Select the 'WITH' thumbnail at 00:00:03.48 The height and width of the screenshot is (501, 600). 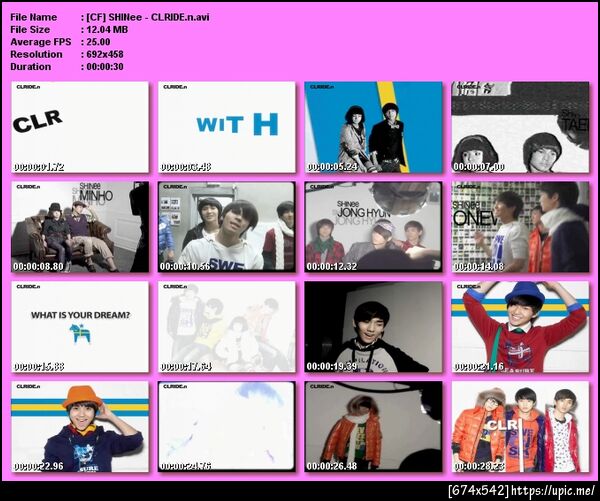coord(227,127)
